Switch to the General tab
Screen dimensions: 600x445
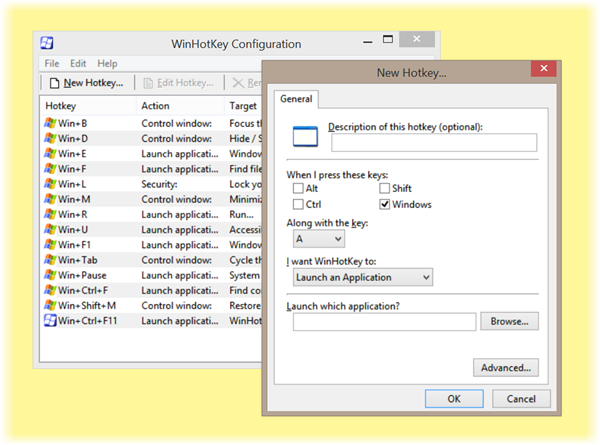click(x=296, y=99)
